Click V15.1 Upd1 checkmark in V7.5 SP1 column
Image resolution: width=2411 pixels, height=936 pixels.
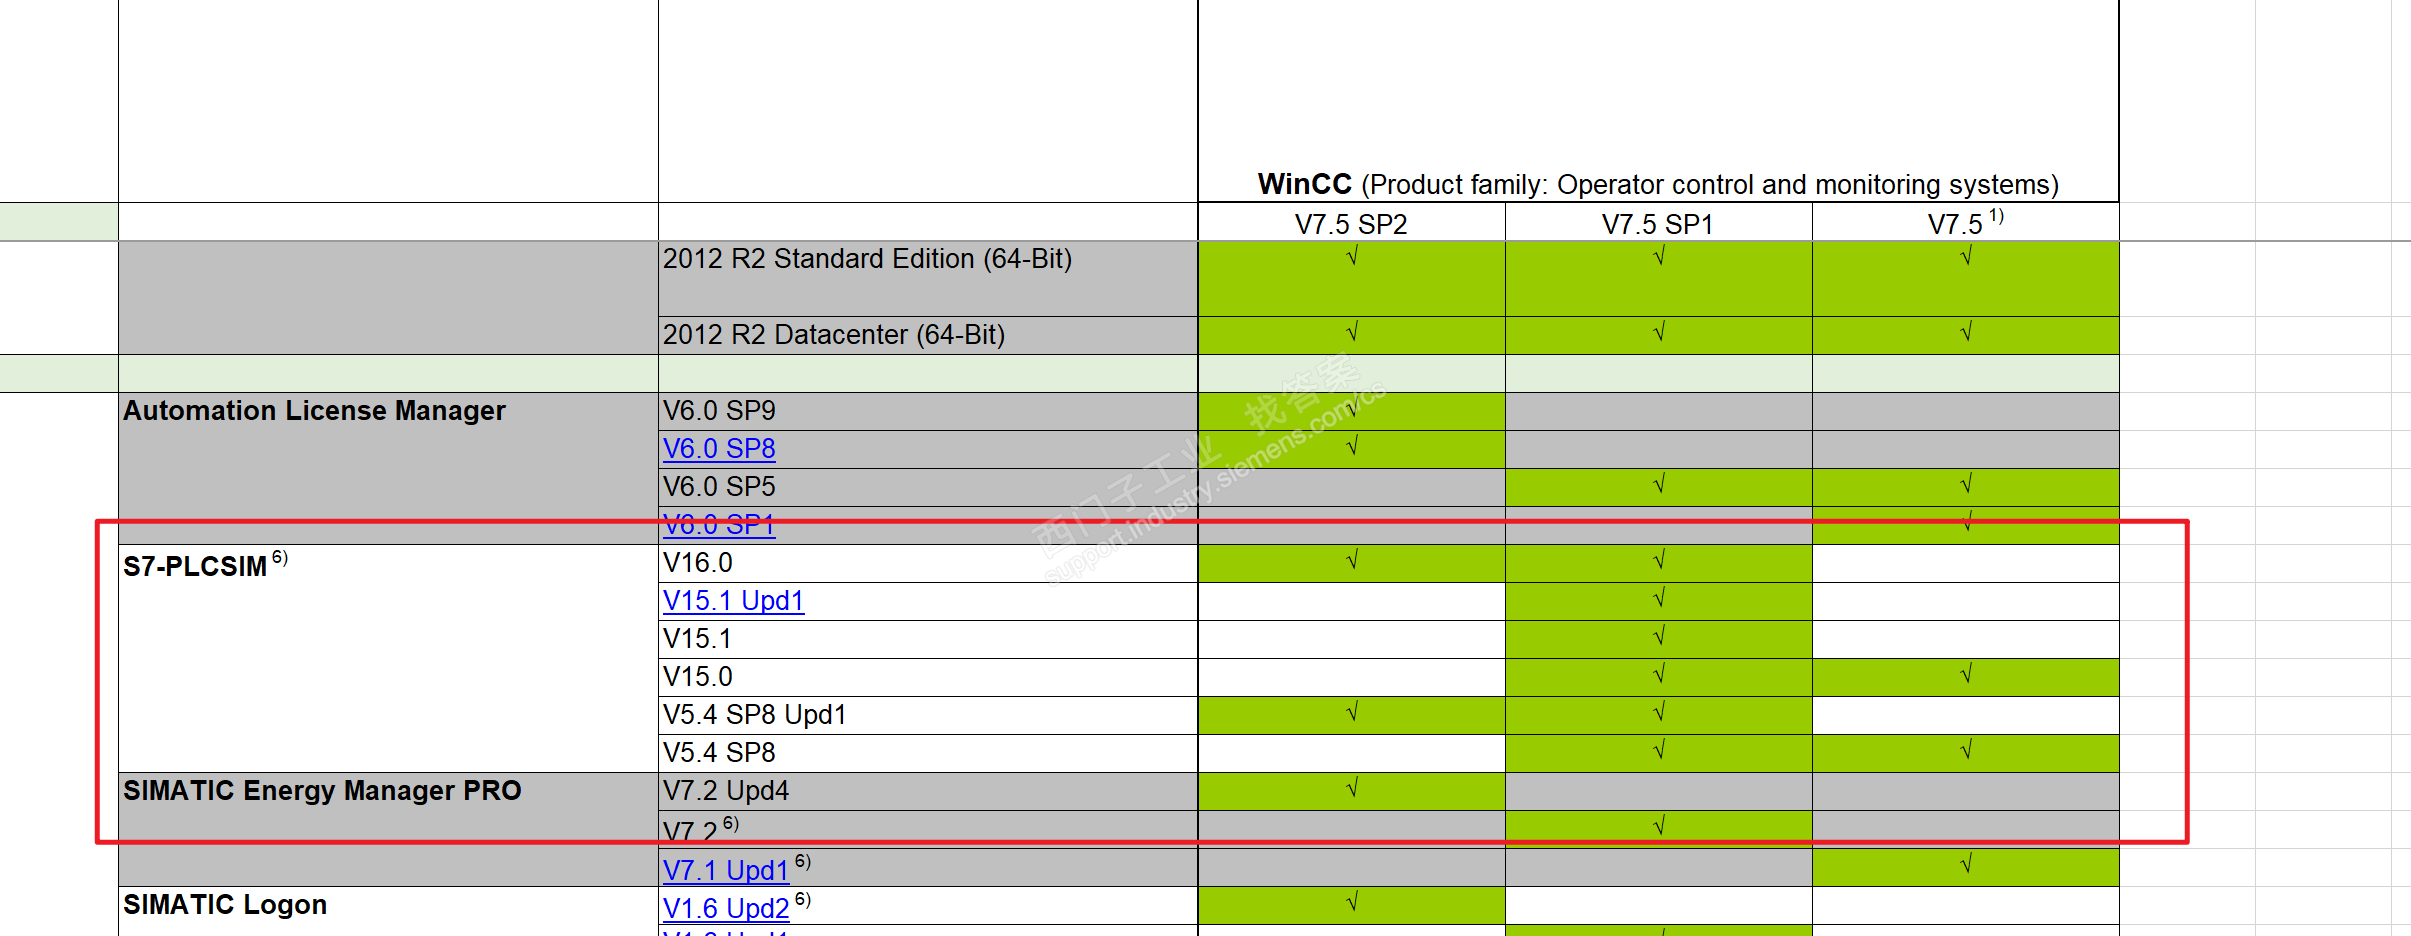[1659, 601]
